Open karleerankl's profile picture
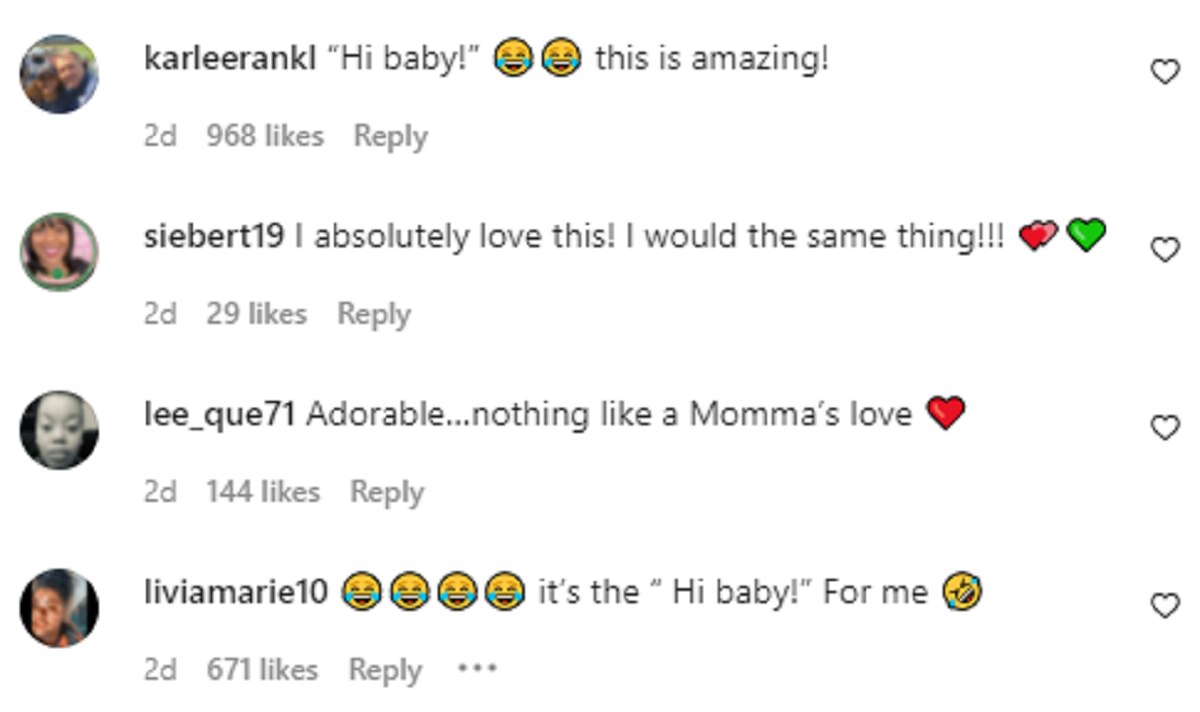1200x712 pixels. coord(60,74)
